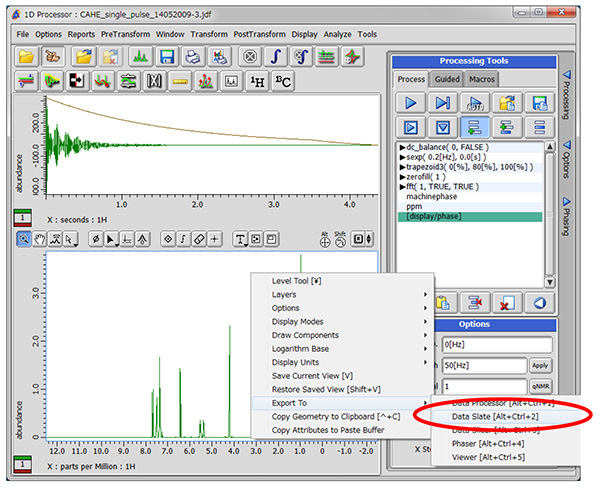Click the red X delete icon below process list
This screenshot has width=600, height=488.
point(507,303)
